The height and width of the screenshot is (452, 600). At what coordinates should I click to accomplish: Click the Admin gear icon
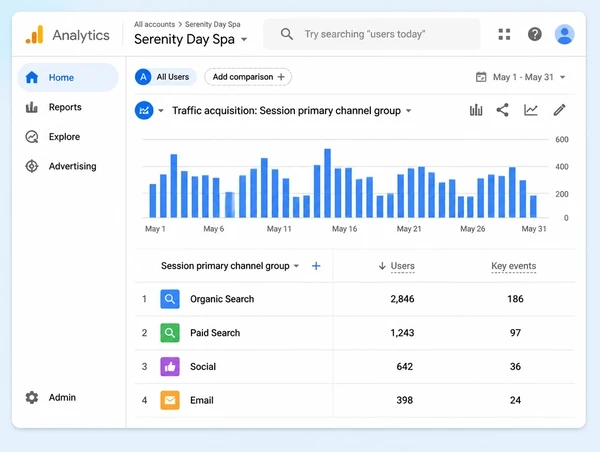coord(32,397)
